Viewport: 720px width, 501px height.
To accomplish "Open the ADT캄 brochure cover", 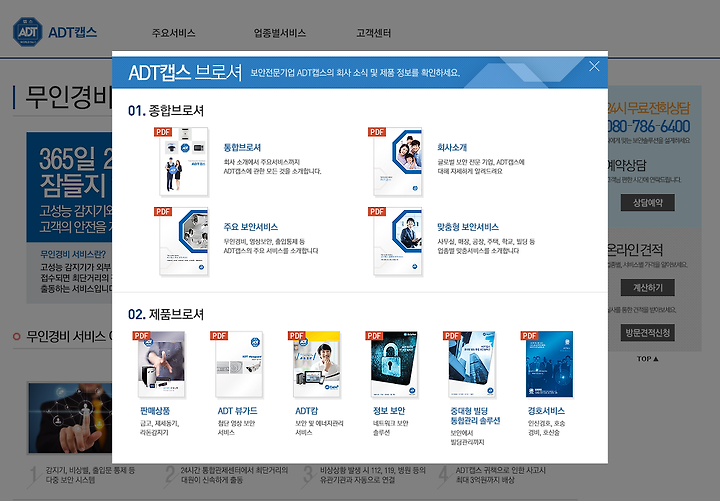I will point(317,364).
